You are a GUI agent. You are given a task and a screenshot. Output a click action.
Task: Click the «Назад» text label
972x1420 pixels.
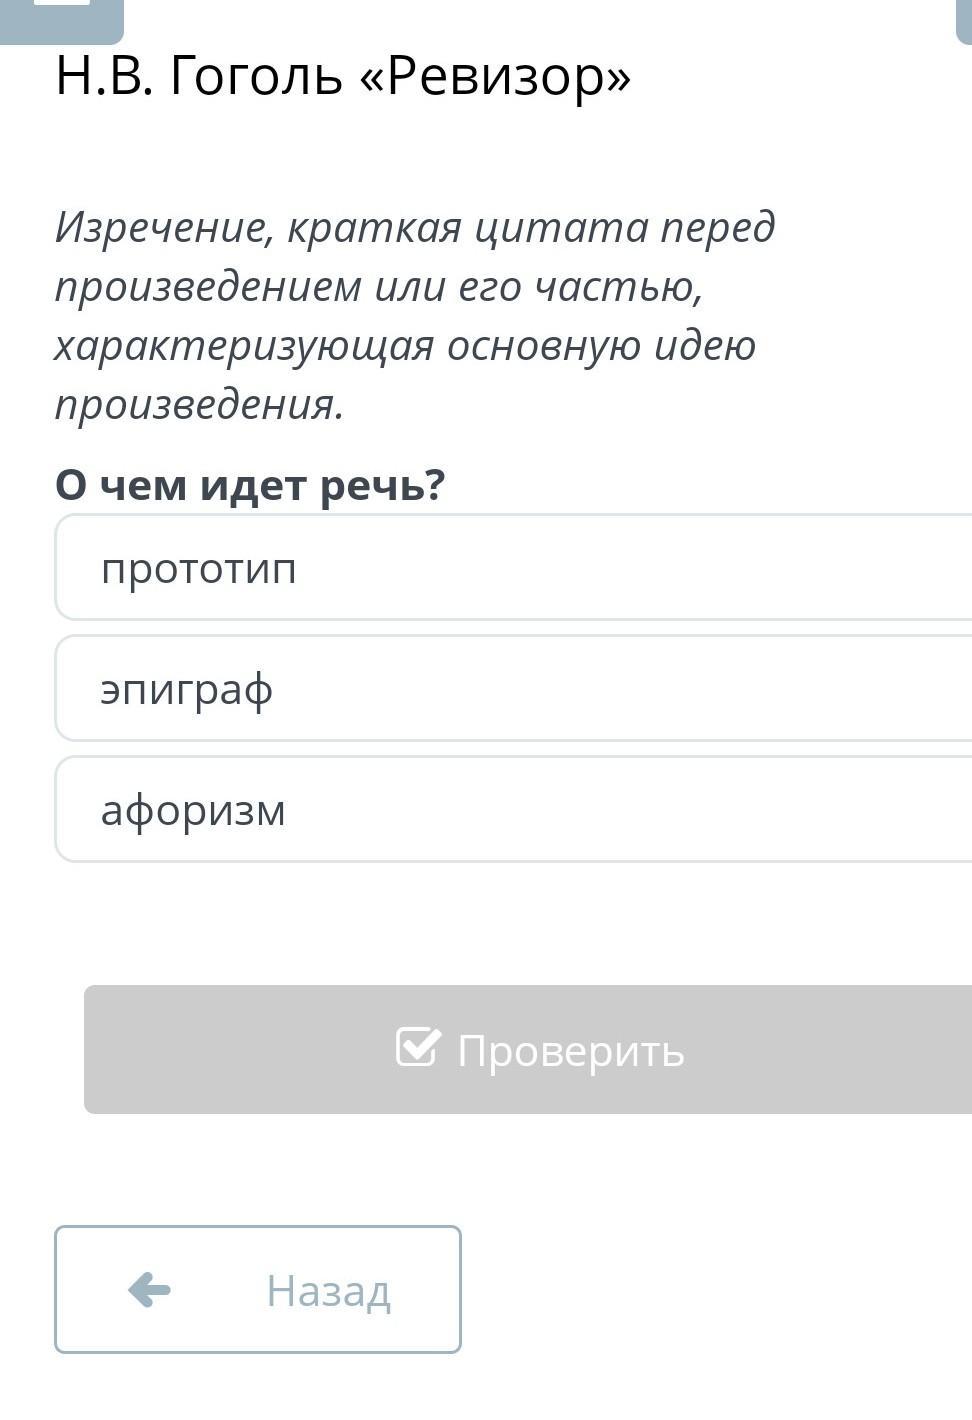[328, 1291]
